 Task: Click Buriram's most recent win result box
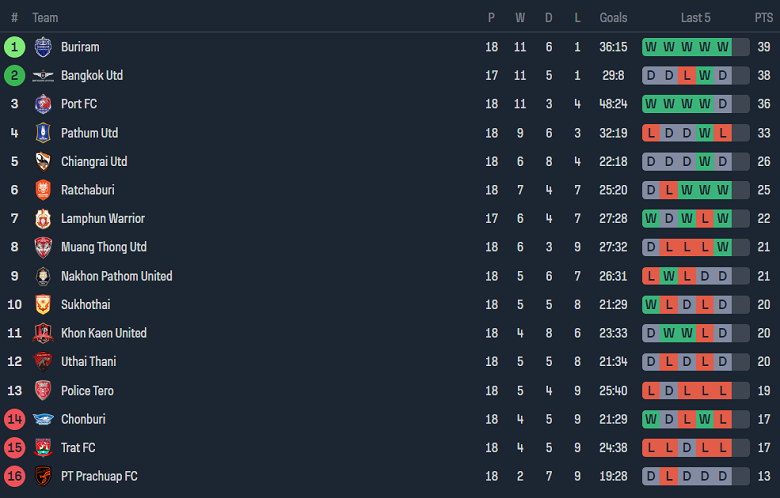(x=722, y=47)
